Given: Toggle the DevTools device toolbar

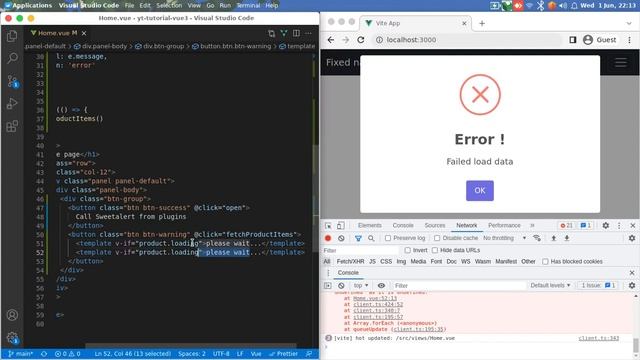Looking at the screenshot, I should (340, 225).
